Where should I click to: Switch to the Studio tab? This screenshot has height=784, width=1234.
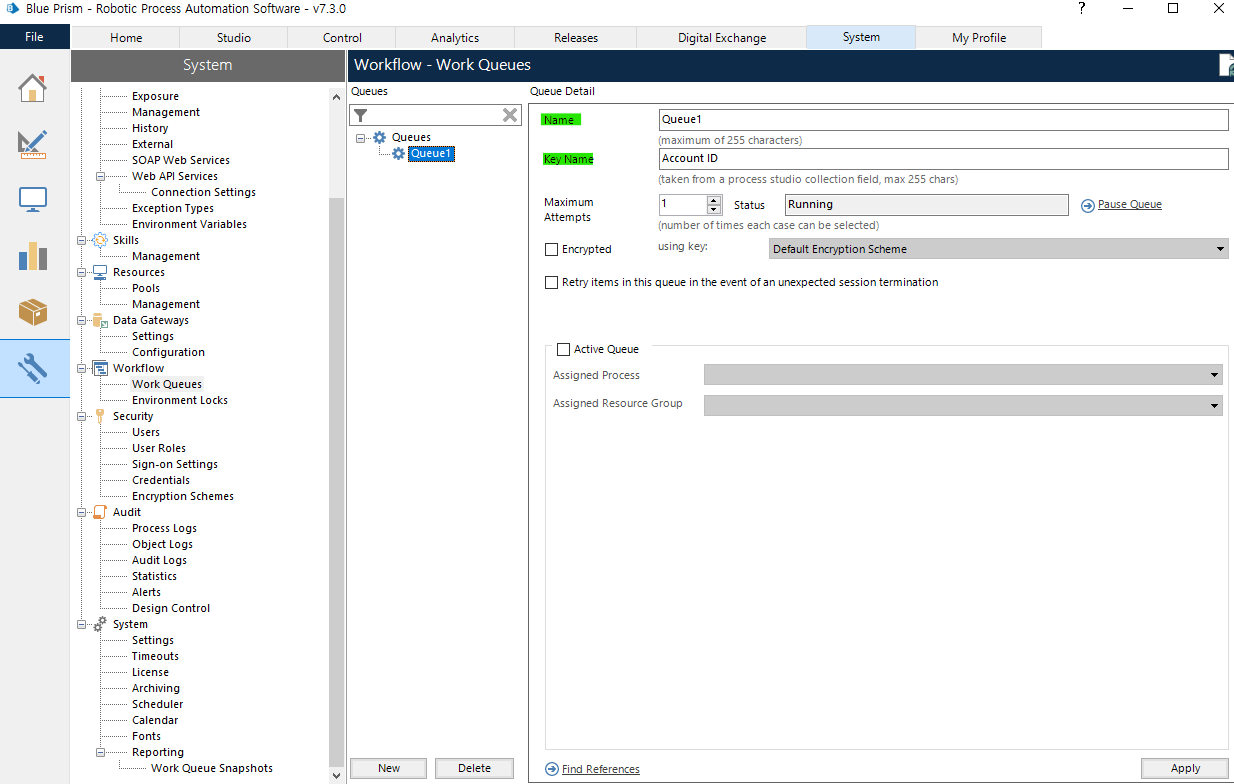coord(233,38)
